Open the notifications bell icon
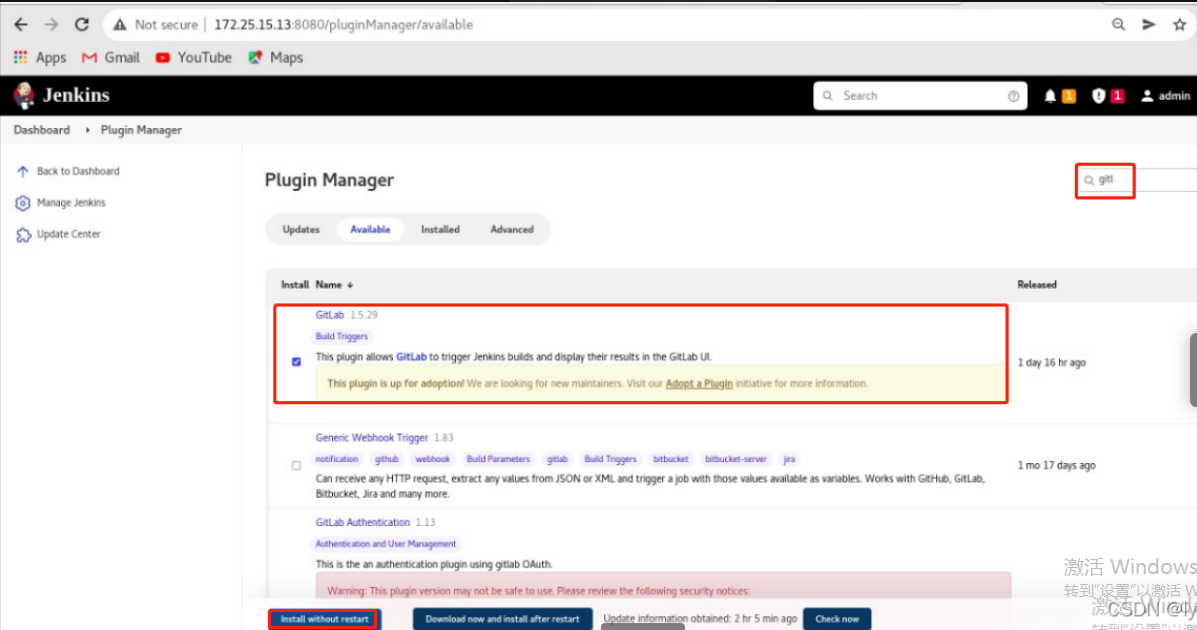 (x=1050, y=96)
